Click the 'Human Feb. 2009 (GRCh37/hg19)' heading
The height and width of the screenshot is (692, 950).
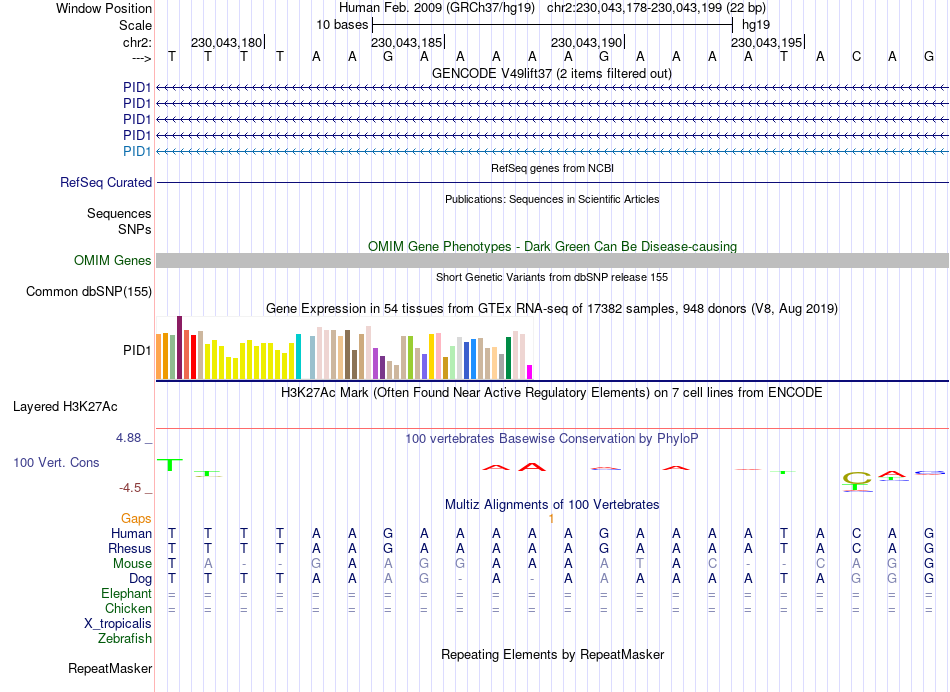437,8
